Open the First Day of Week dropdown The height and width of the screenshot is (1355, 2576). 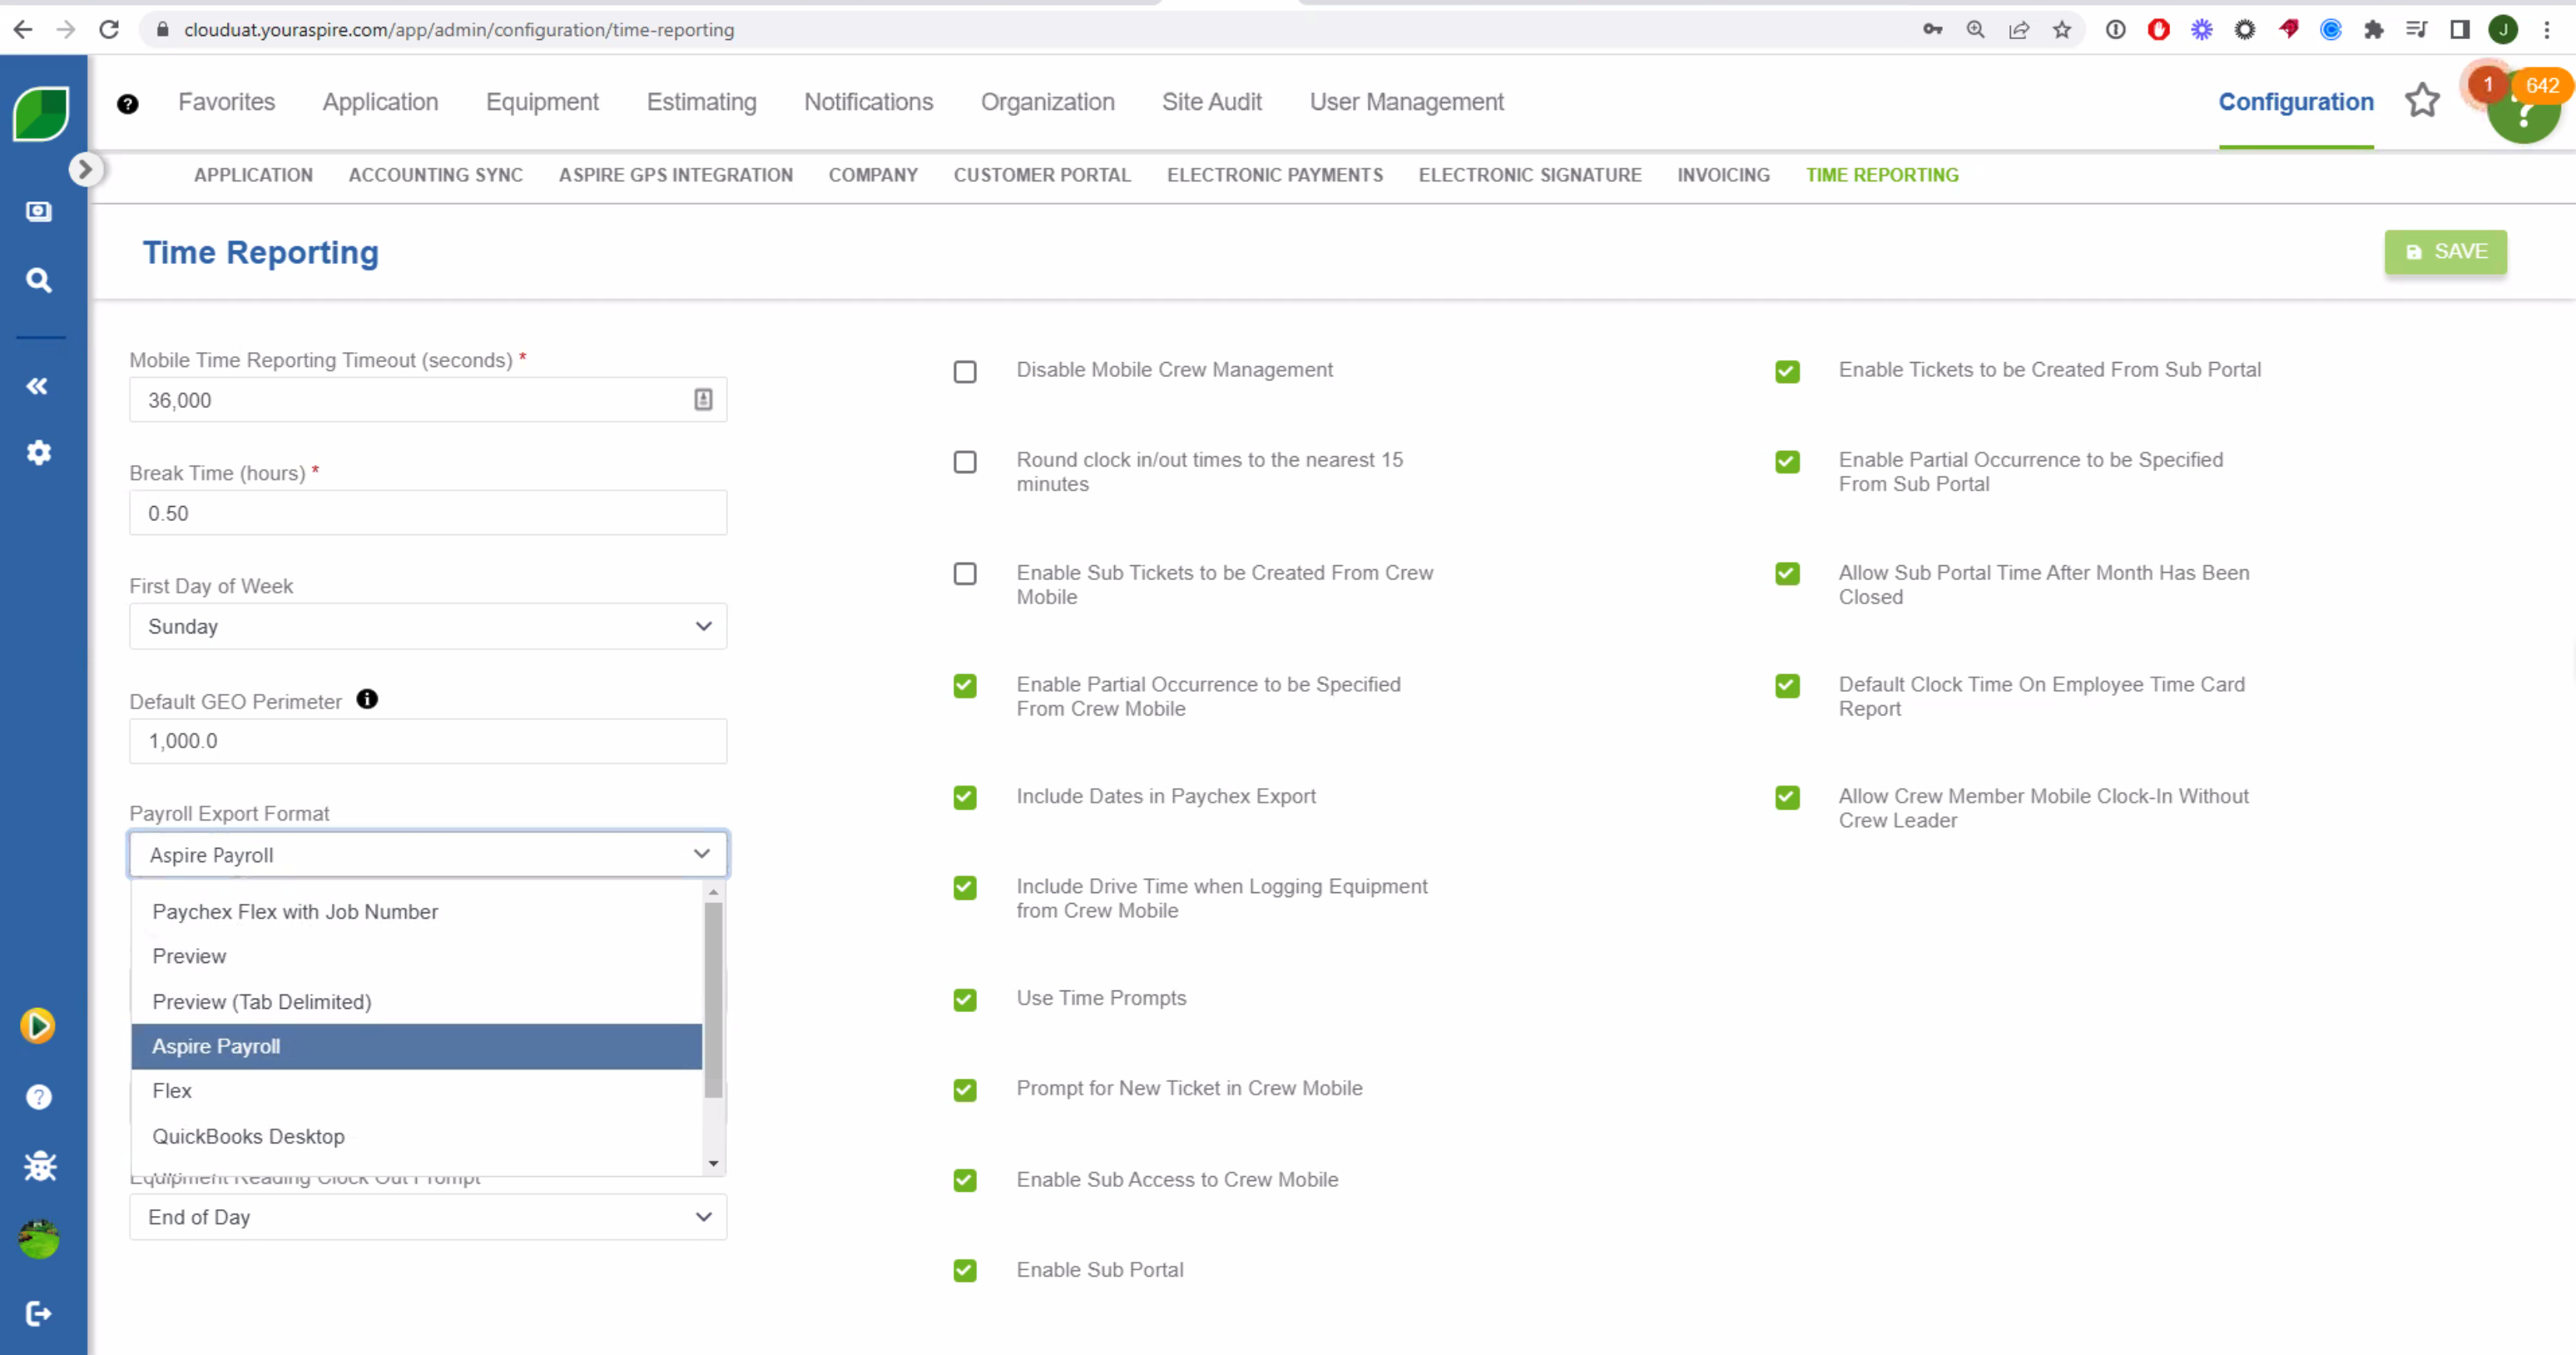(428, 626)
